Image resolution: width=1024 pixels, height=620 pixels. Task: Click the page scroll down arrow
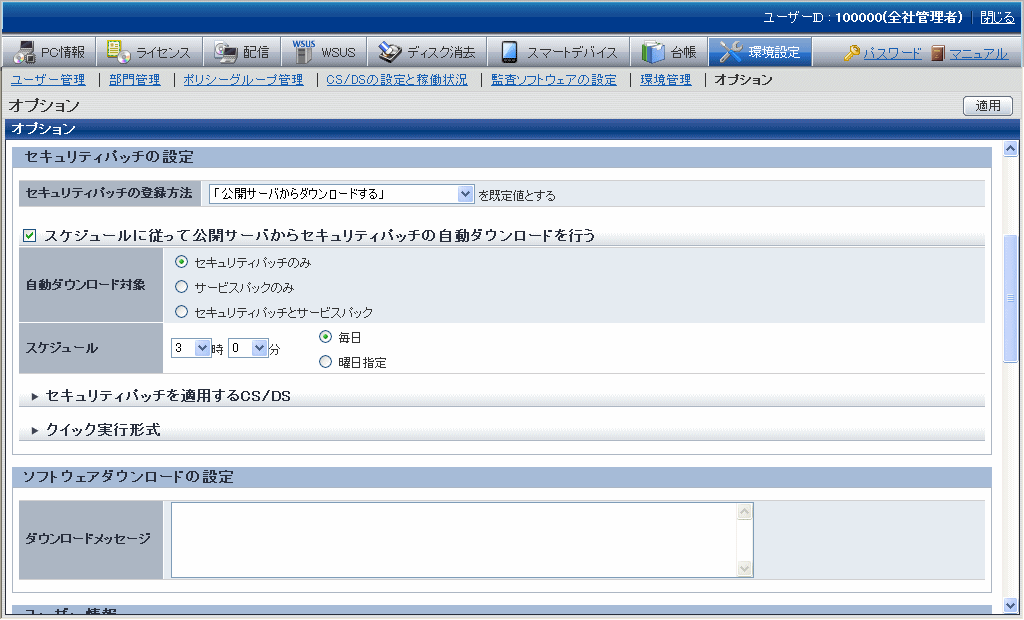coord(1010,605)
